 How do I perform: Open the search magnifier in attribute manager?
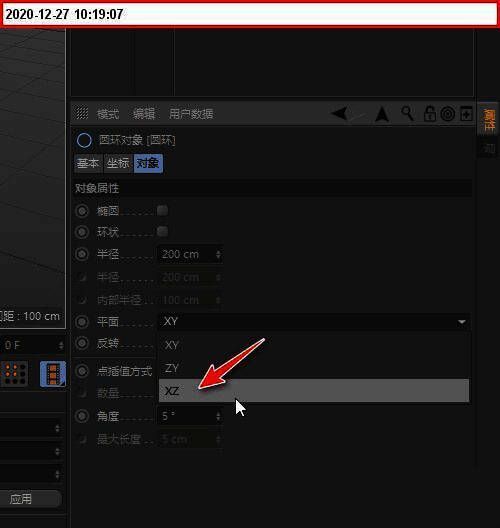[x=407, y=113]
